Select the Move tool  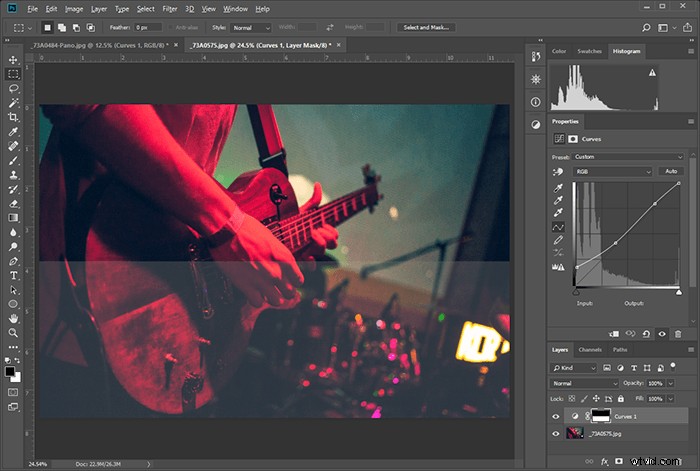coord(13,60)
